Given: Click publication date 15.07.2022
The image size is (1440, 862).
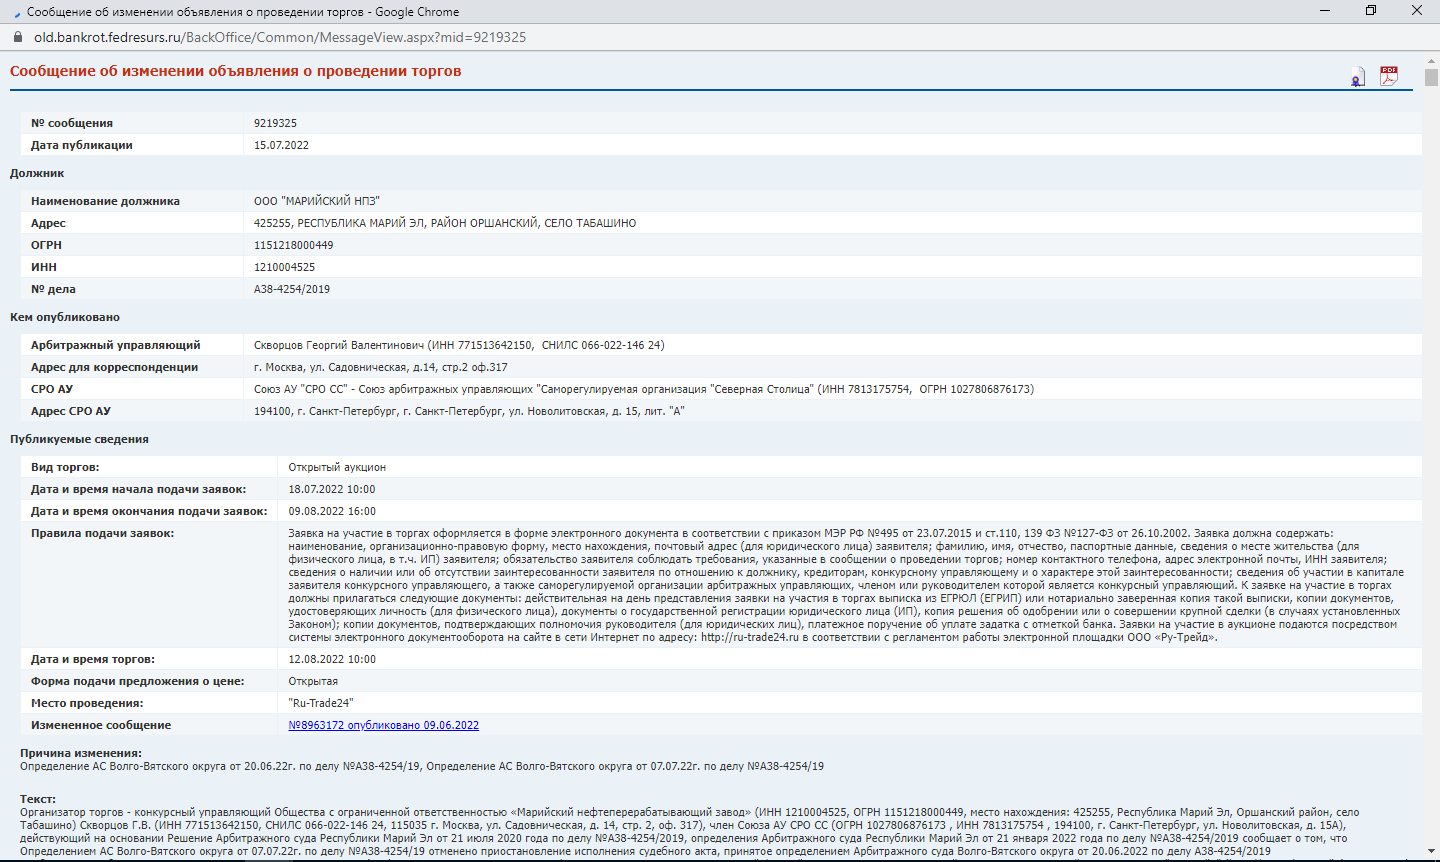Looking at the screenshot, I should [x=281, y=145].
